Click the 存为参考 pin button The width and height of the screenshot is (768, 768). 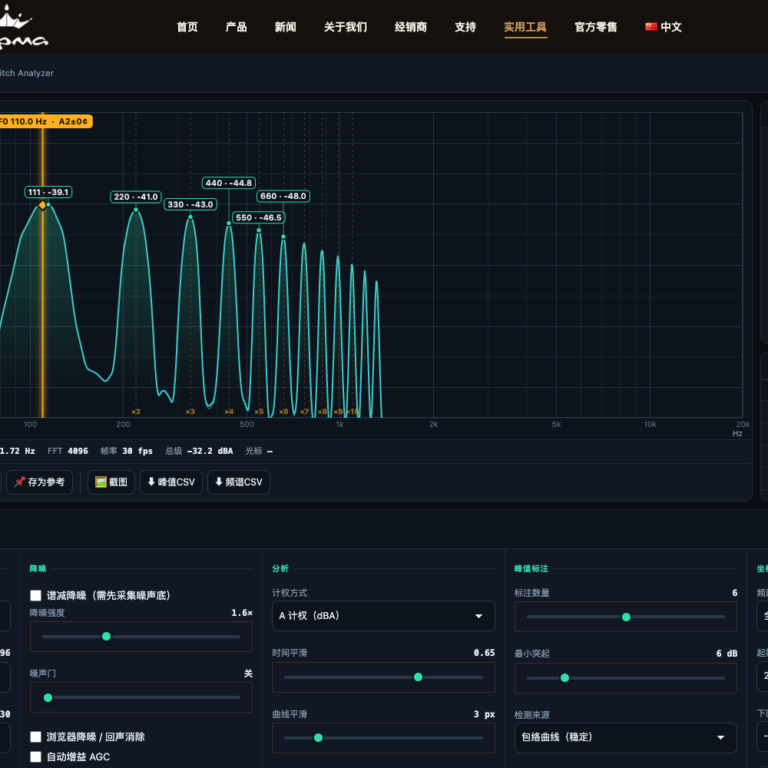click(x=39, y=482)
